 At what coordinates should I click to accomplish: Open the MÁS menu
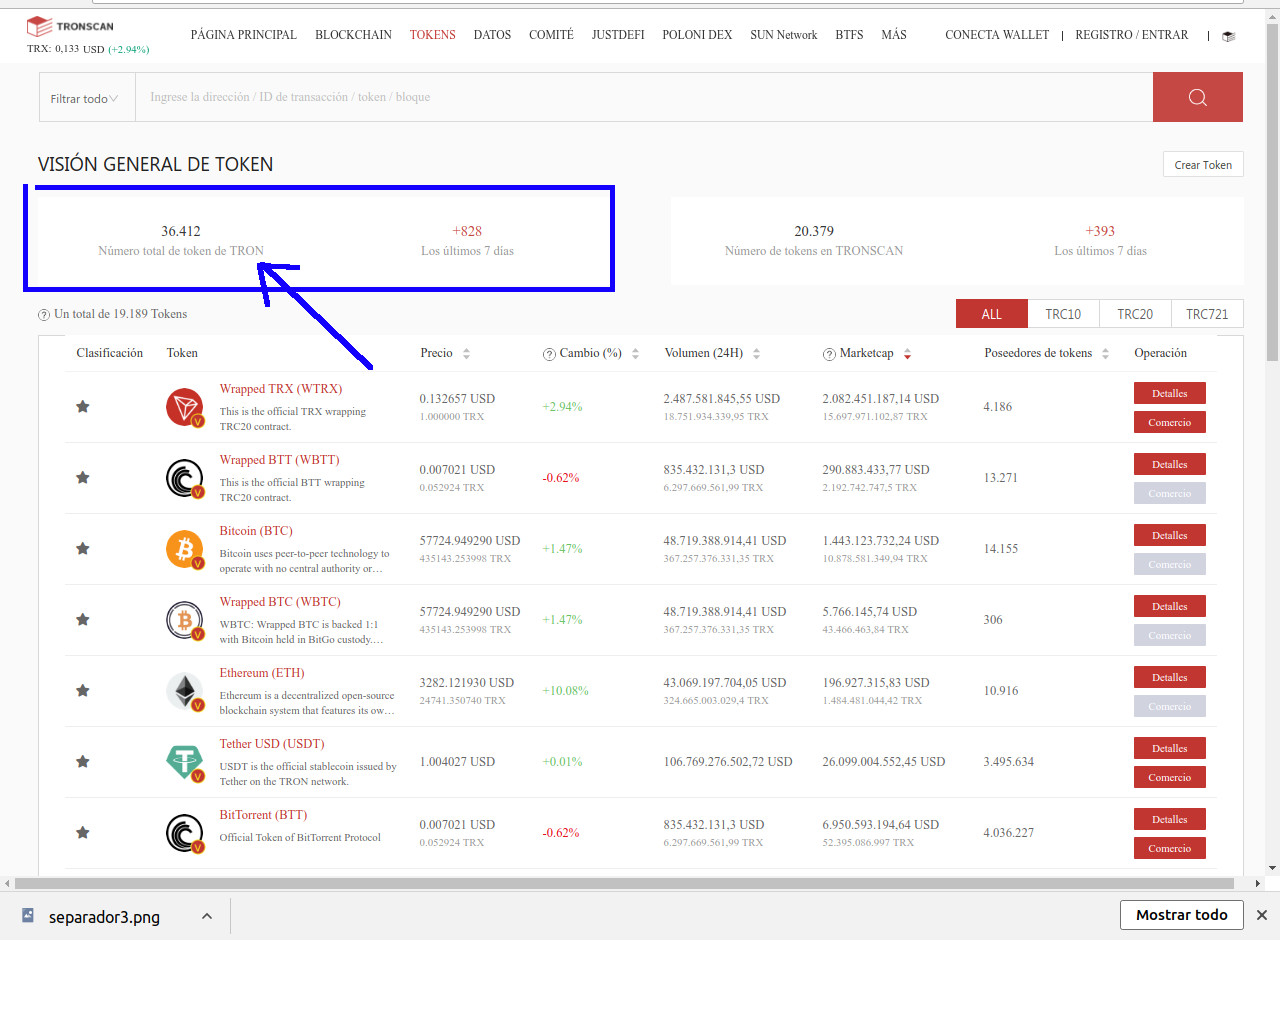pyautogui.click(x=894, y=35)
